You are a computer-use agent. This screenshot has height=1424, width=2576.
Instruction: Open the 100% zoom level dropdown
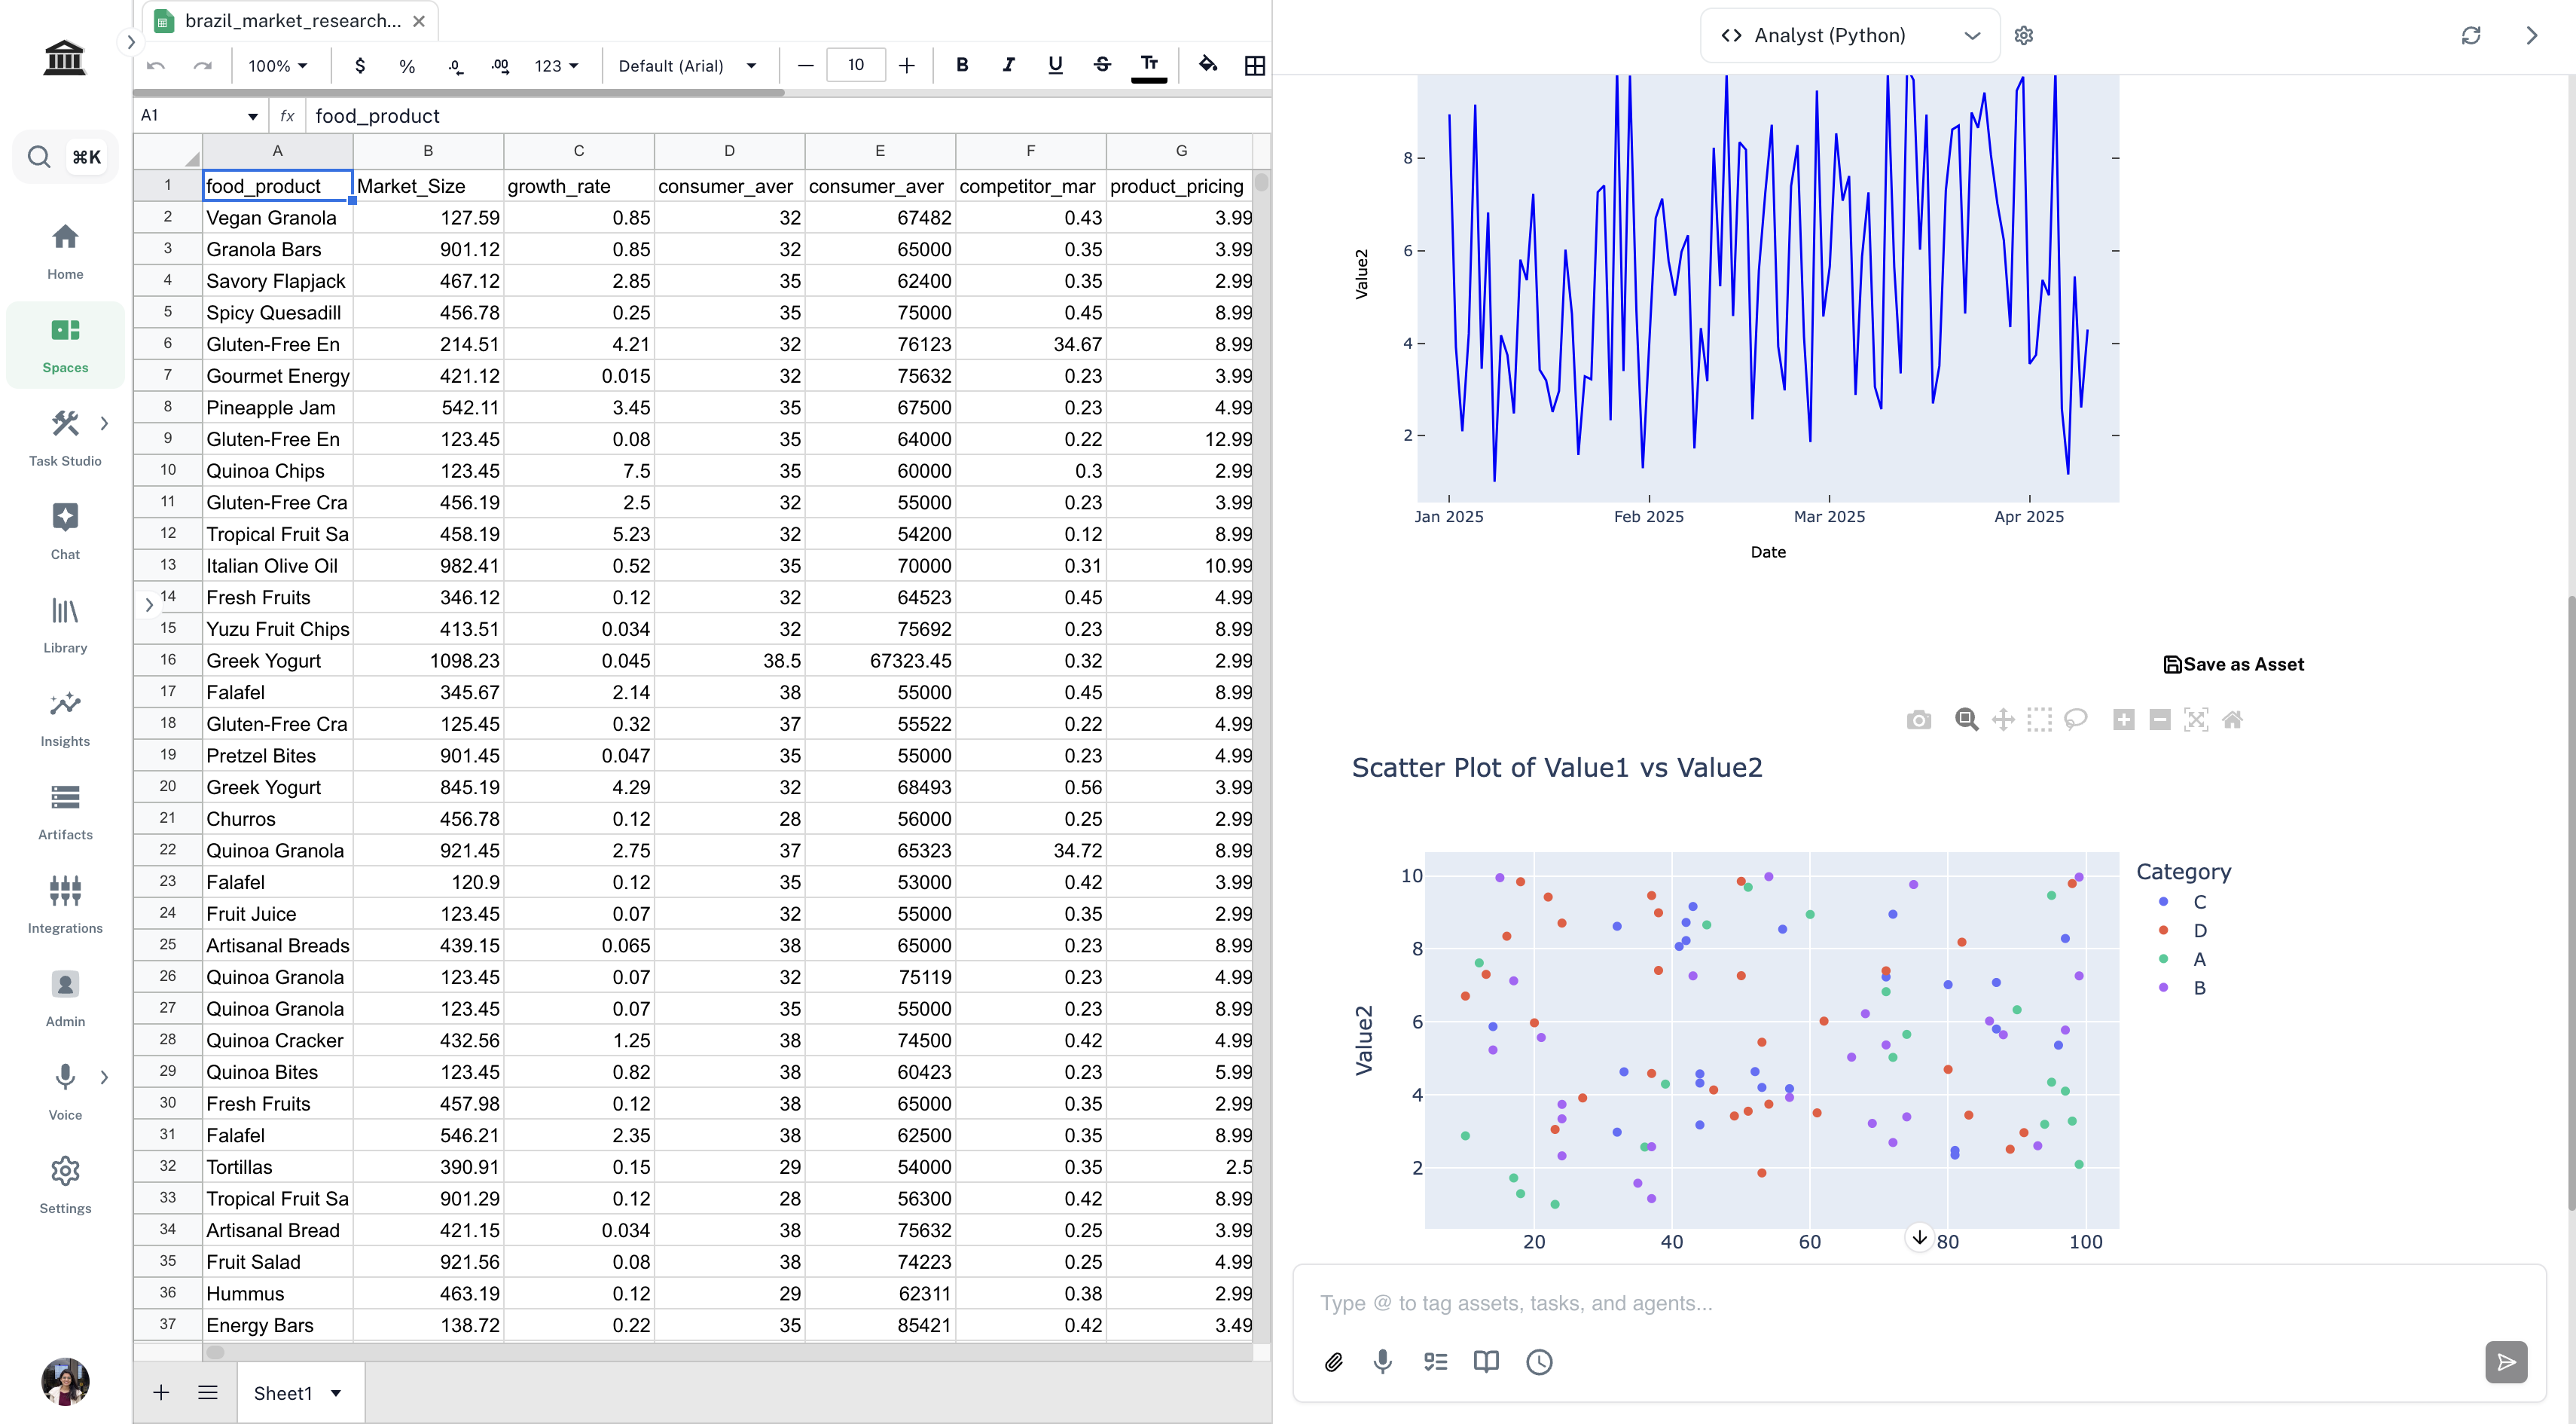coord(278,66)
